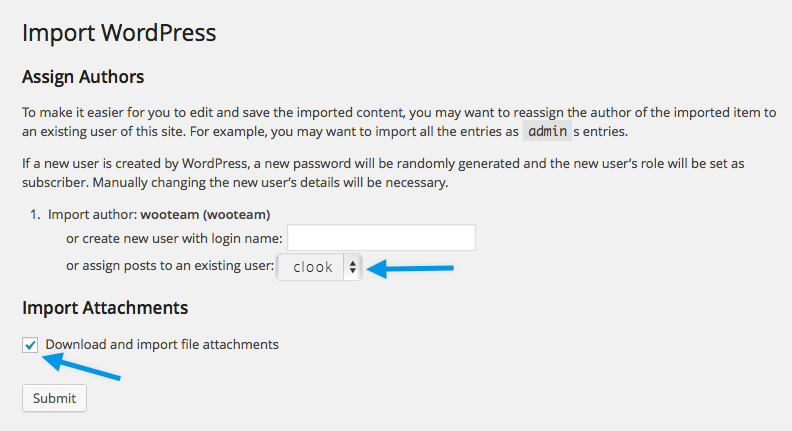Focus the new user login name field

381,238
